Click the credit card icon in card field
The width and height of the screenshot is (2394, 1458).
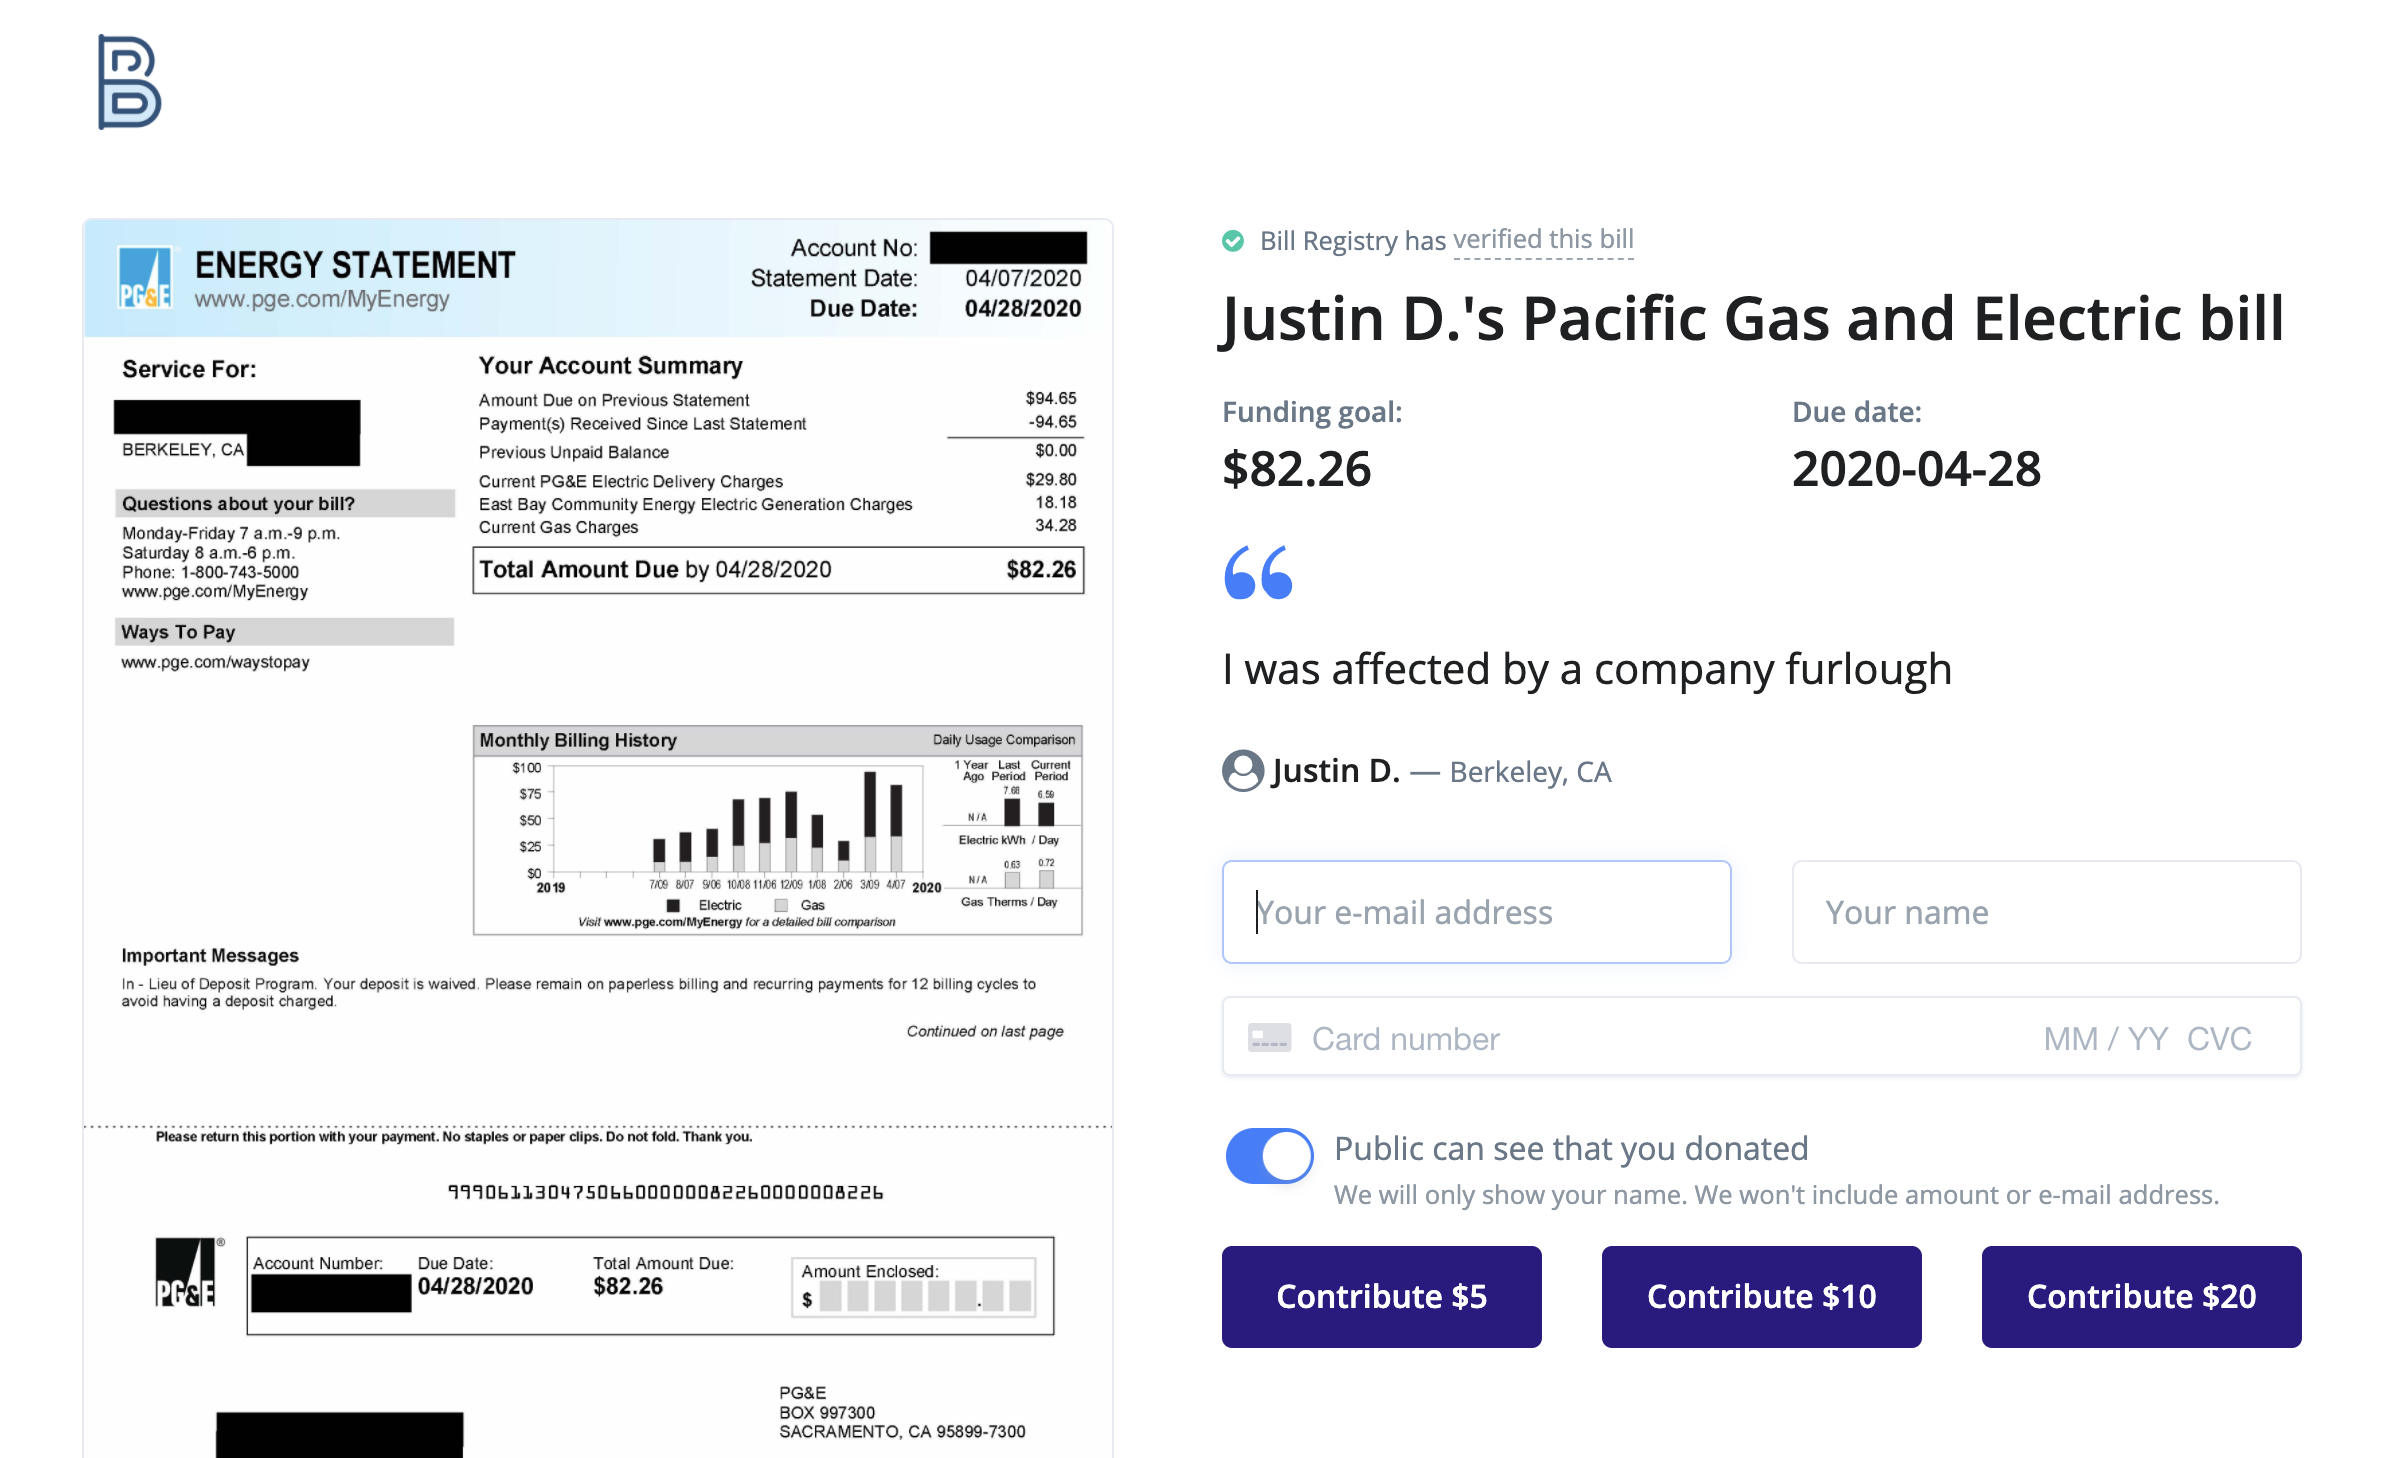tap(1269, 1038)
